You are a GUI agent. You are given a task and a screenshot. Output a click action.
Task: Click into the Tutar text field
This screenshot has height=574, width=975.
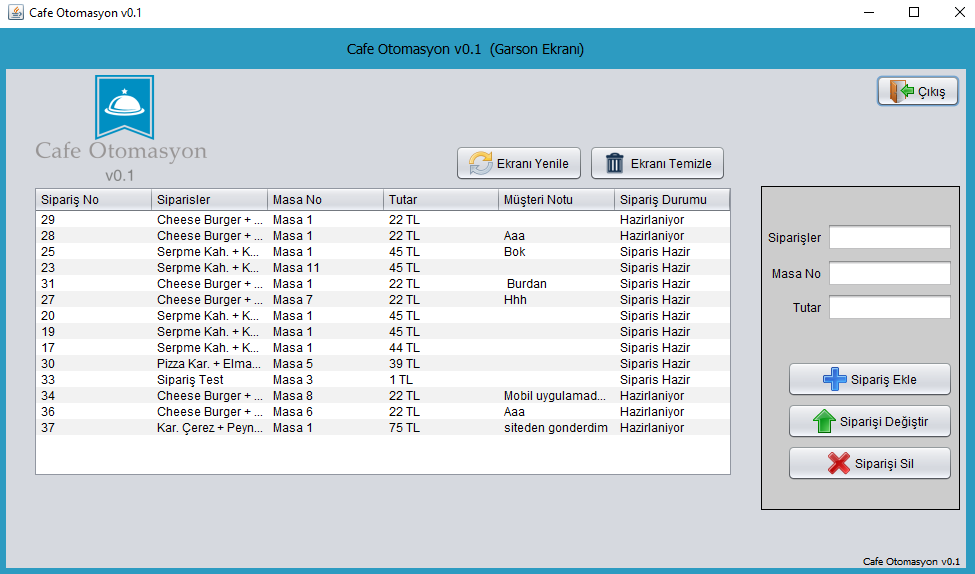pos(889,308)
